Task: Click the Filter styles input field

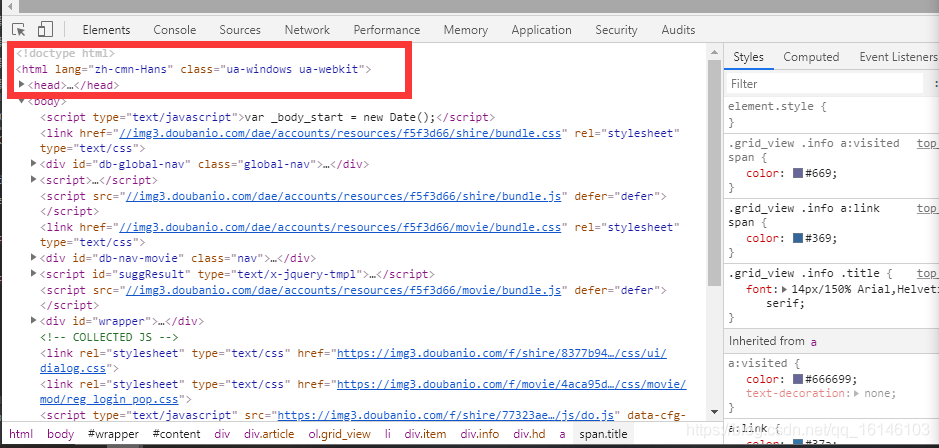Action: (825, 84)
